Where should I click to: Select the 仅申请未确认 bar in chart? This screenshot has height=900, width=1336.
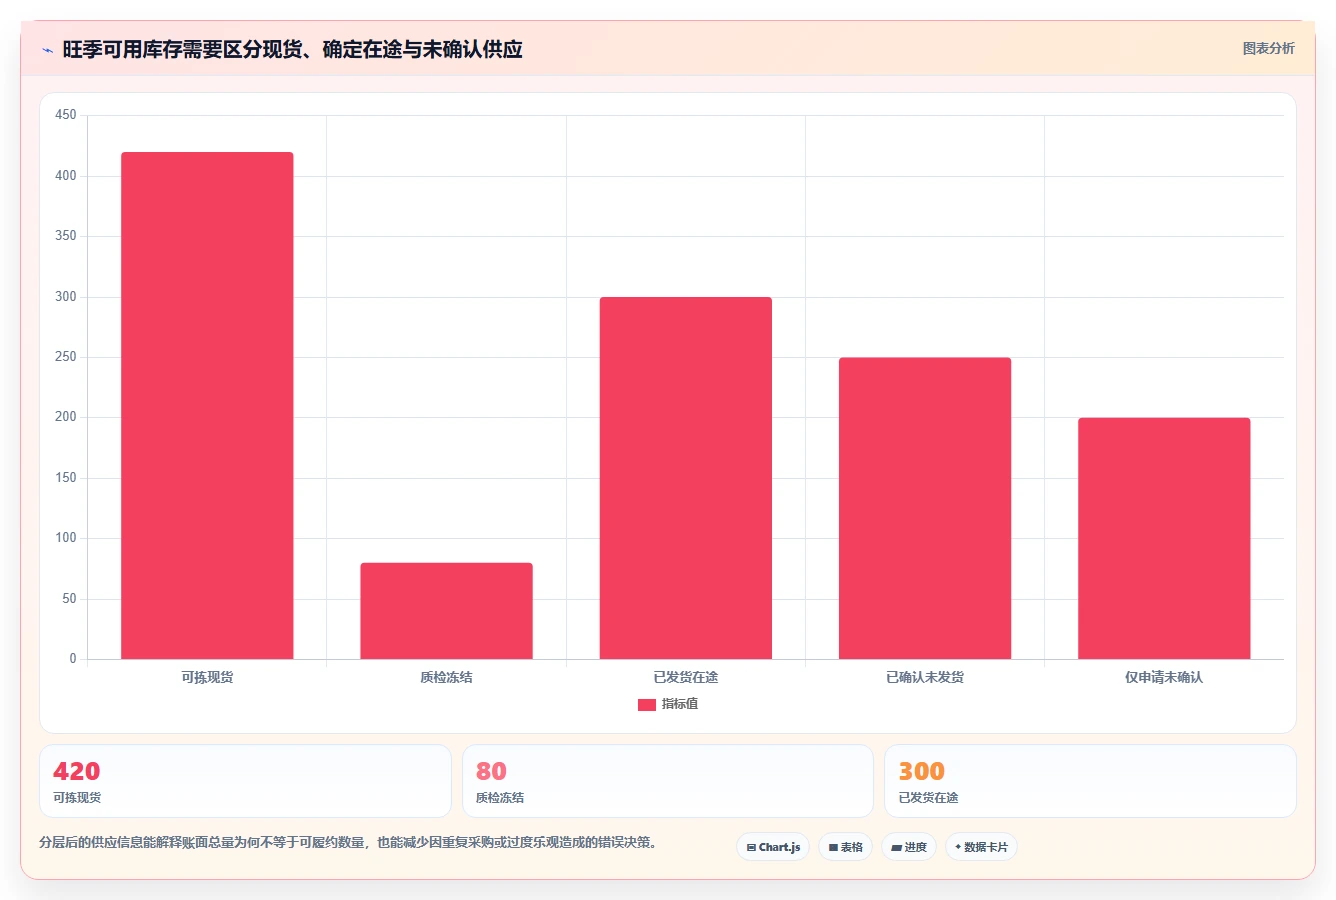[1164, 538]
